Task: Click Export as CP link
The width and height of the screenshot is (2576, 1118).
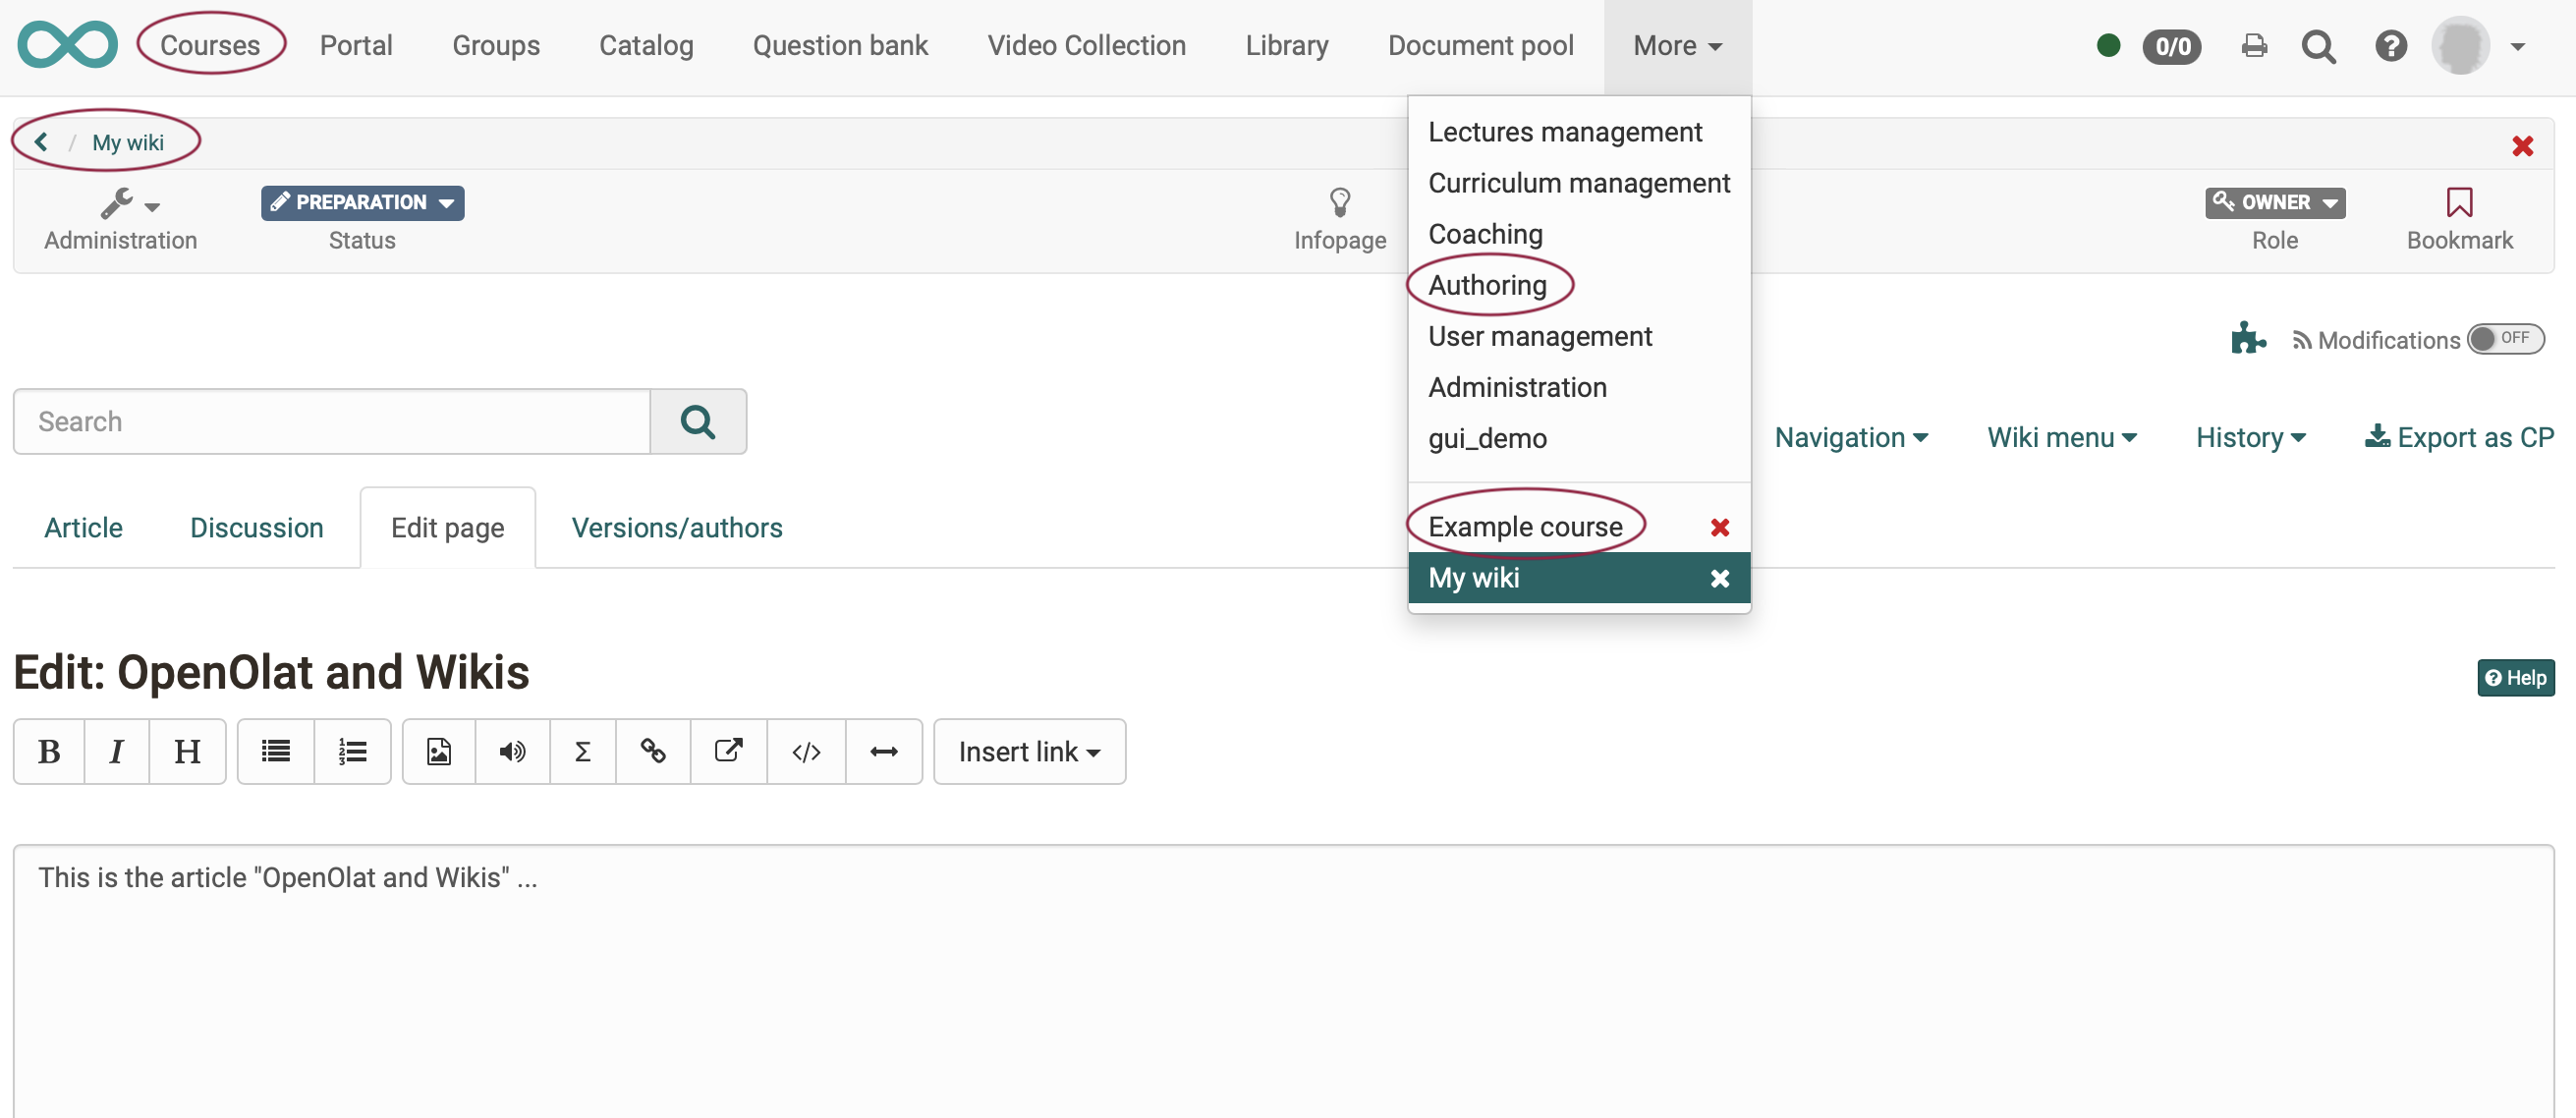Action: point(2458,437)
